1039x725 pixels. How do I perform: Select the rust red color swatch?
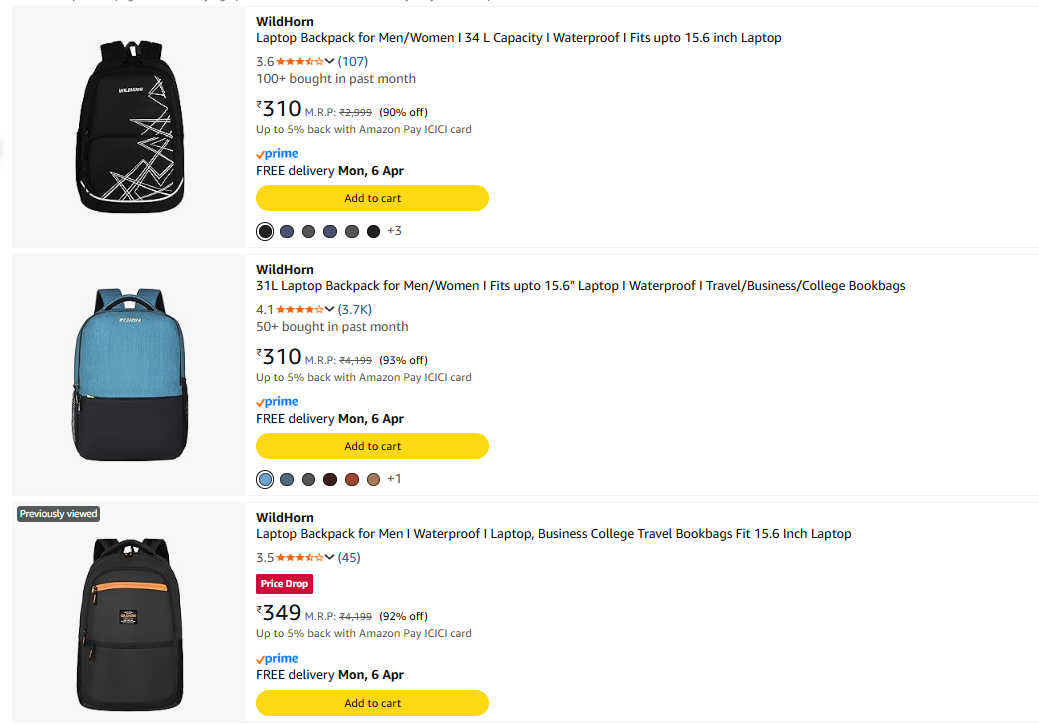coord(352,480)
